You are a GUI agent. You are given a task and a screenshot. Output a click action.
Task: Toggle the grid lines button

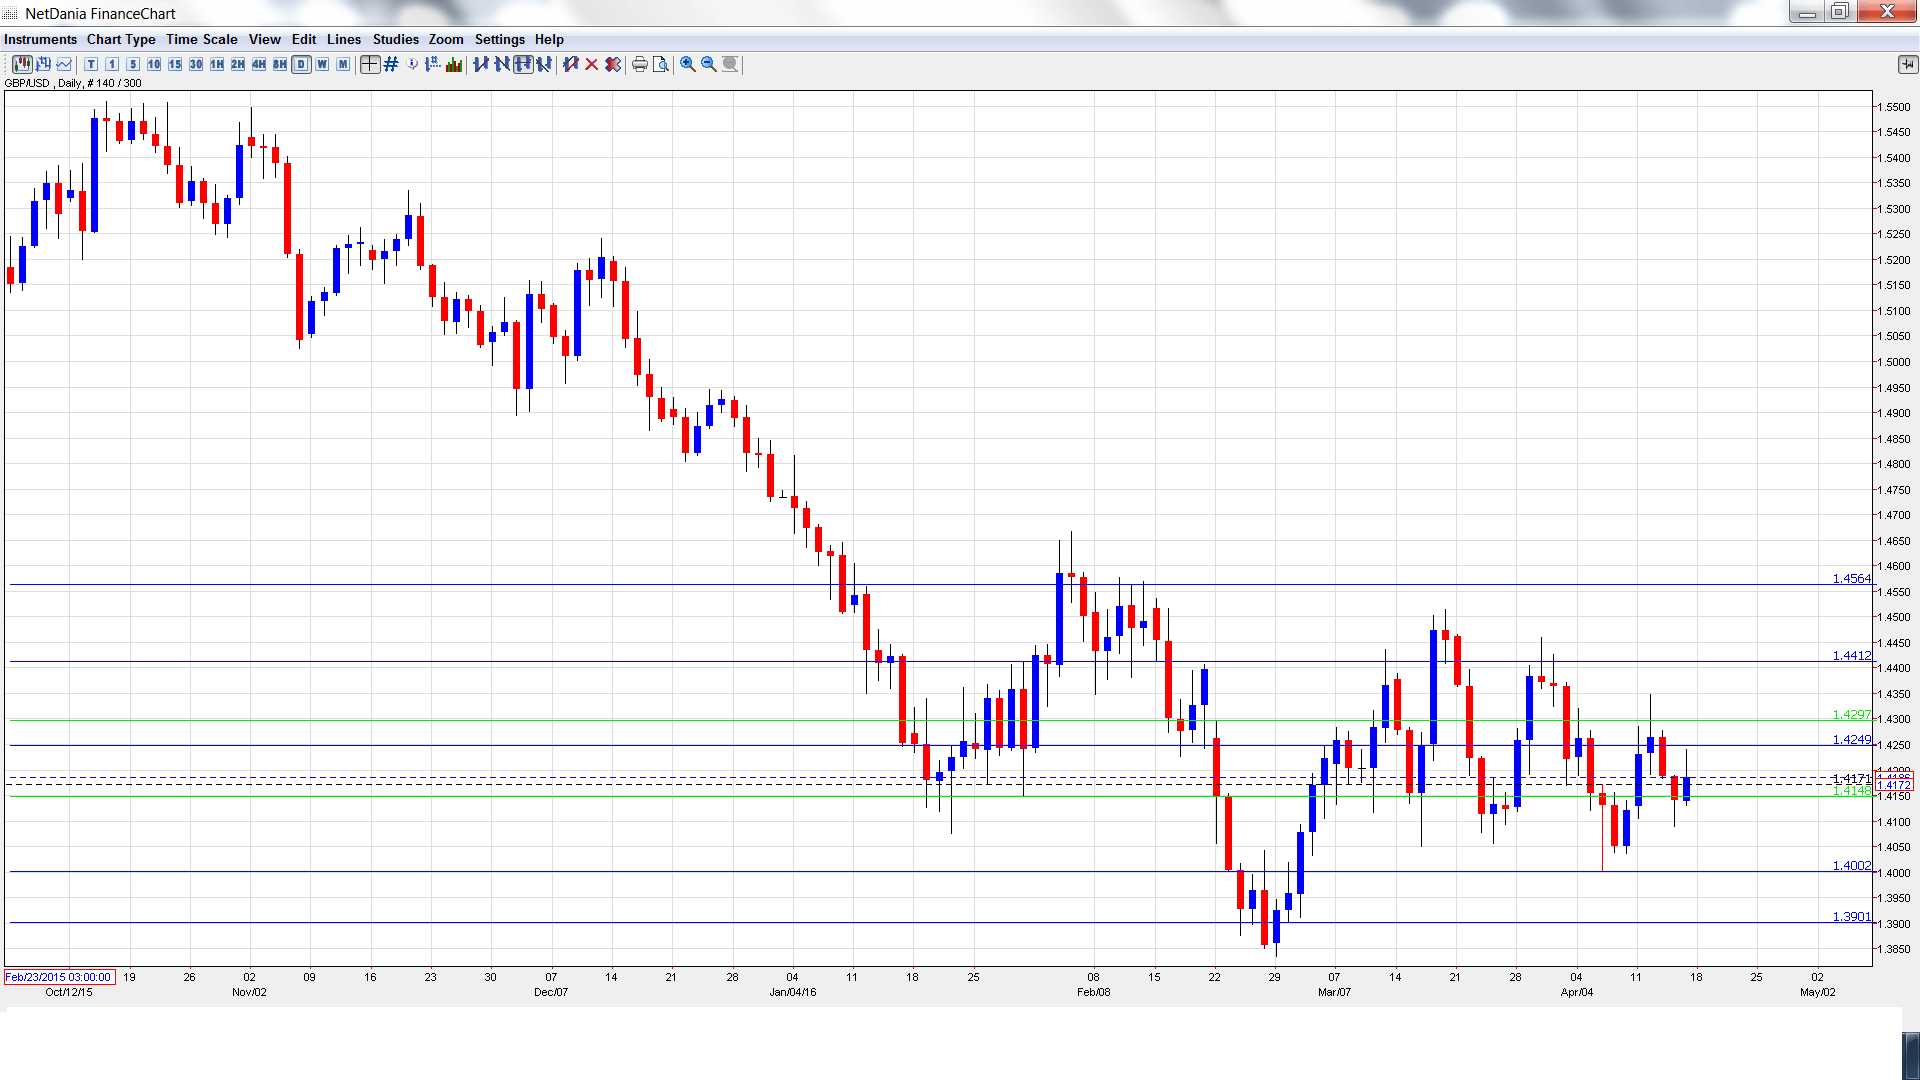click(x=391, y=64)
